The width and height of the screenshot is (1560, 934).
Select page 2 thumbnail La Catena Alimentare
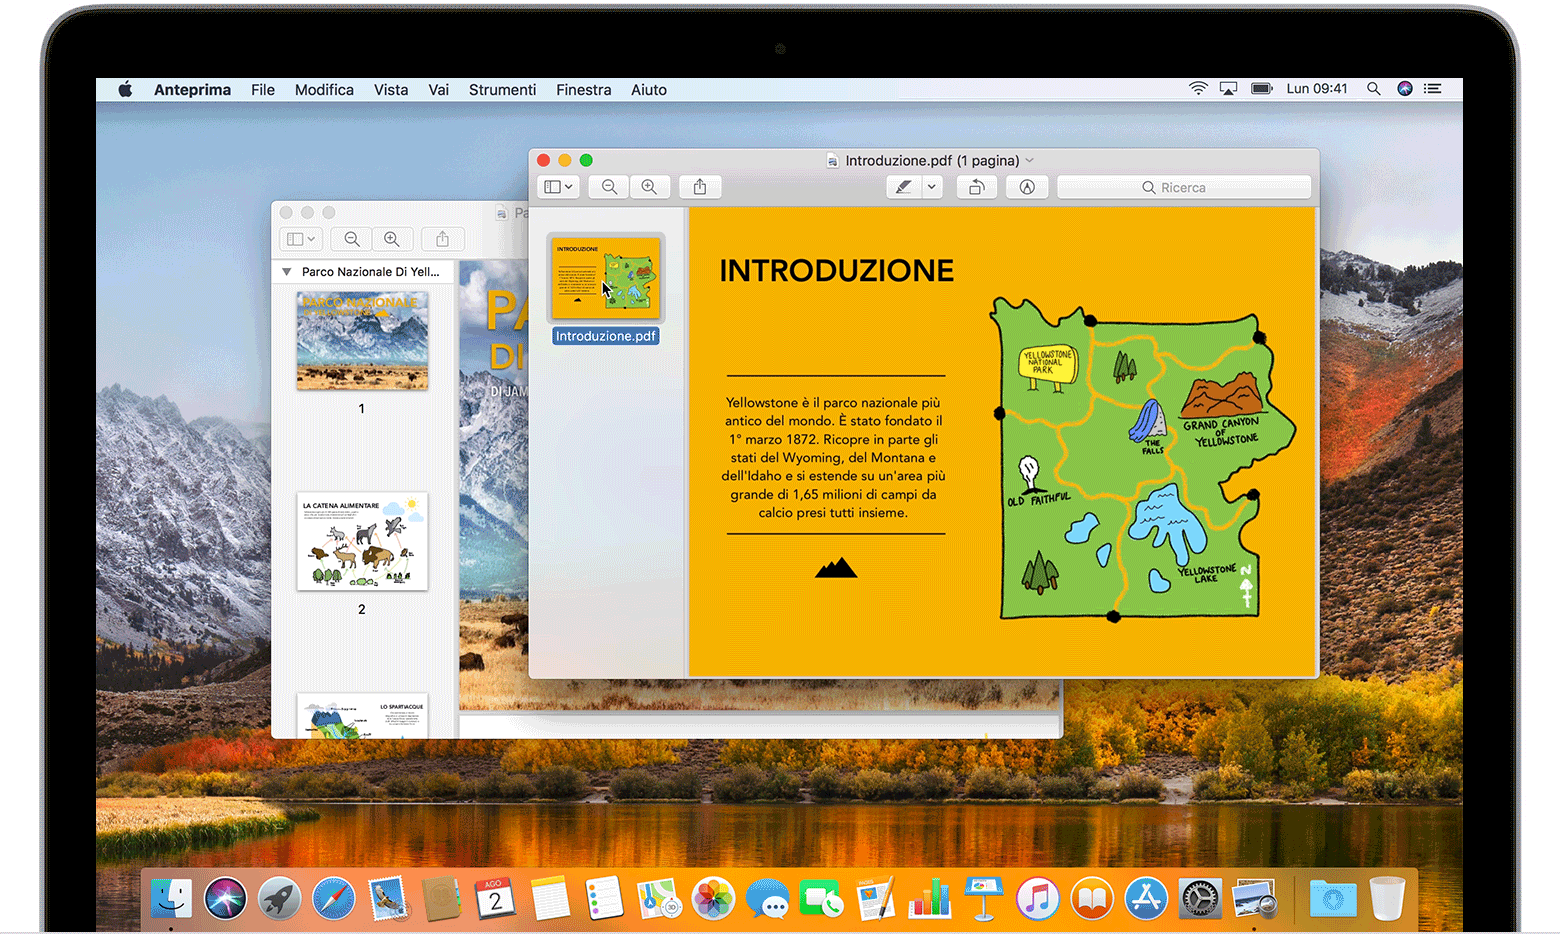tap(362, 541)
